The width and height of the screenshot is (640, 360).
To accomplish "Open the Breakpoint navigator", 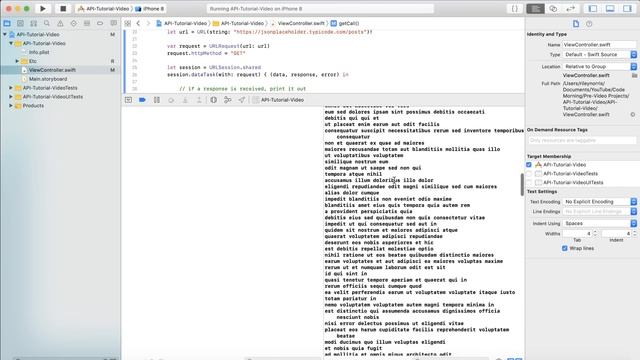I will pyautogui.click(x=100, y=24).
